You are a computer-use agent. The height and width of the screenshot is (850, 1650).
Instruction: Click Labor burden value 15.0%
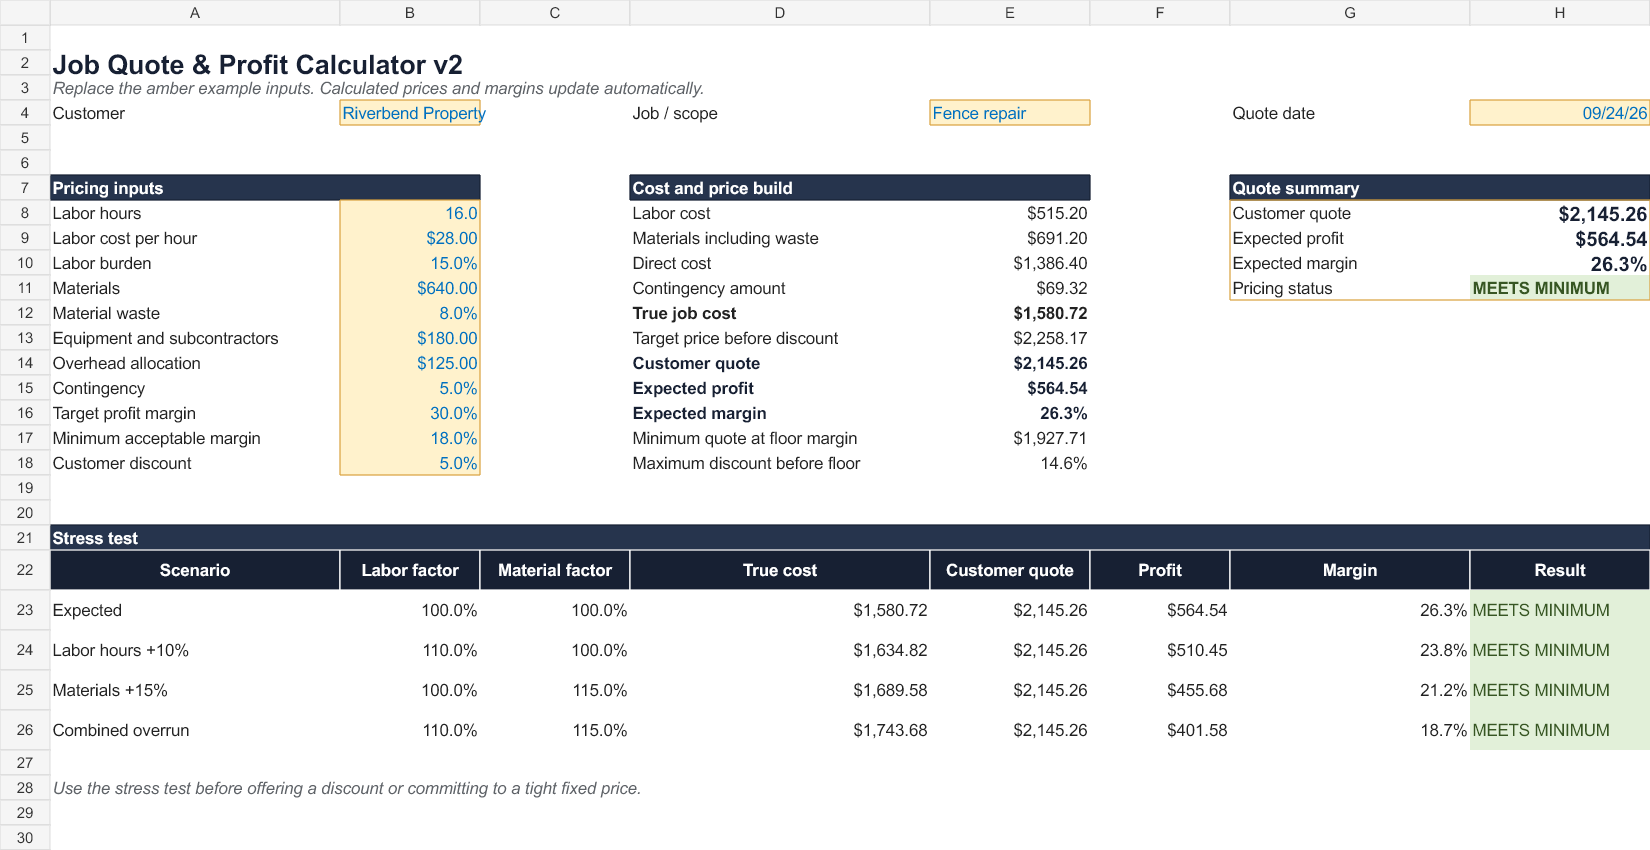pyautogui.click(x=410, y=263)
